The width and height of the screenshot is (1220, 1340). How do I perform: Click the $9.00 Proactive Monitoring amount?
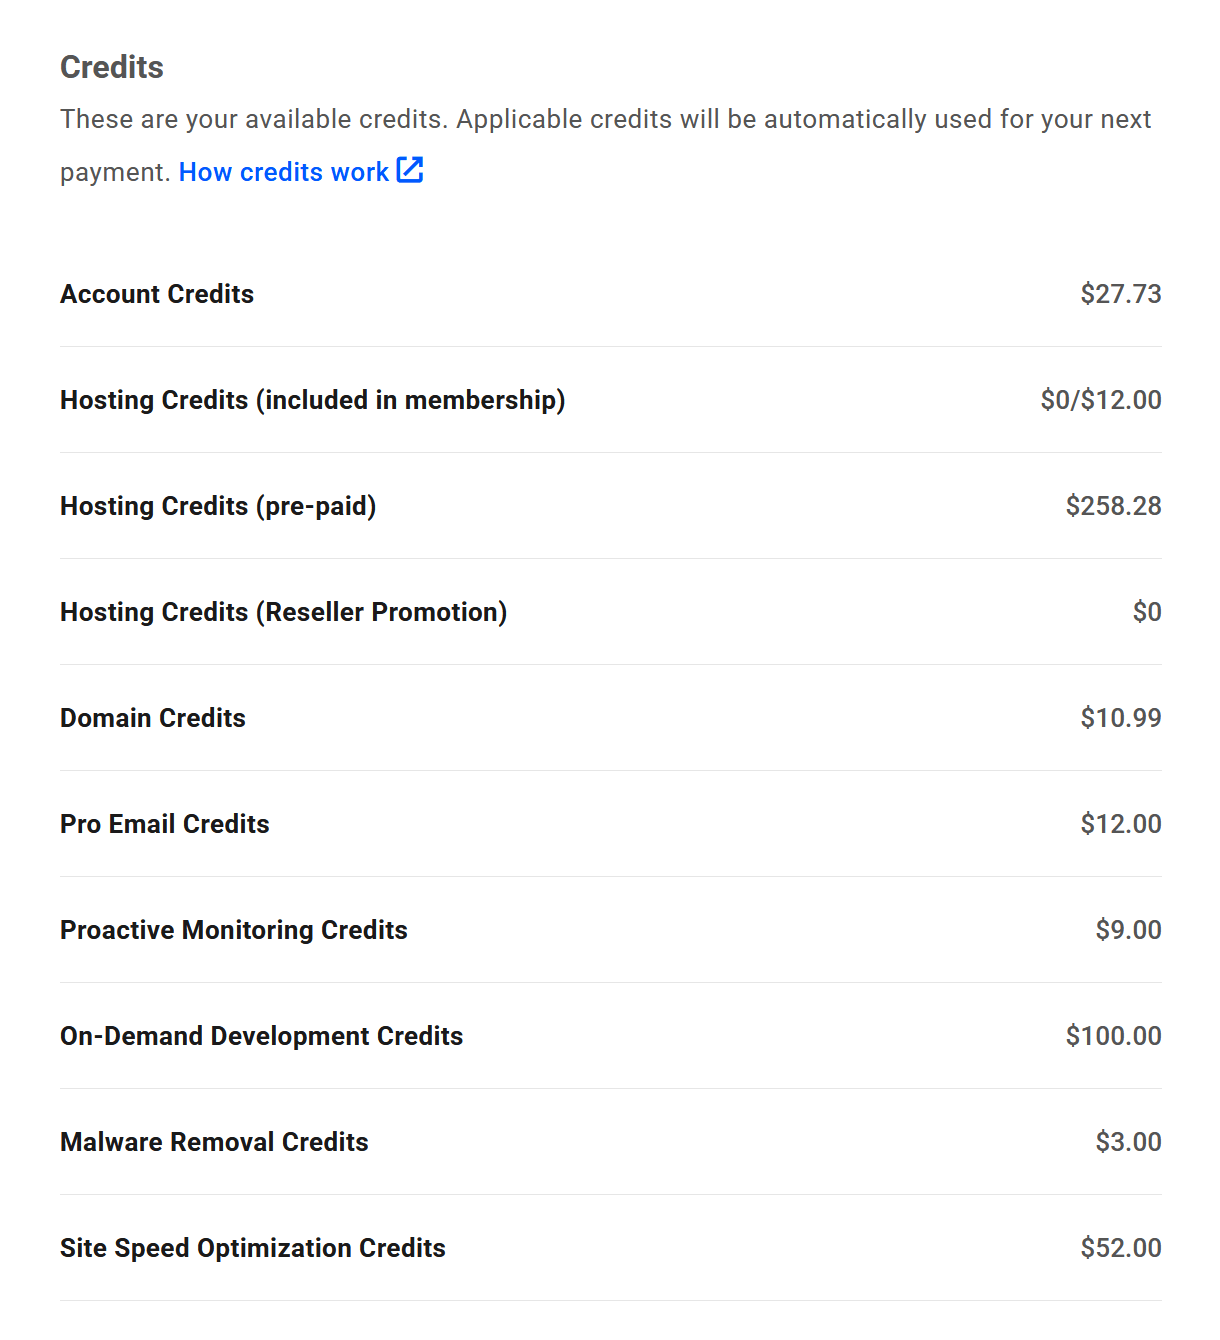click(1129, 929)
